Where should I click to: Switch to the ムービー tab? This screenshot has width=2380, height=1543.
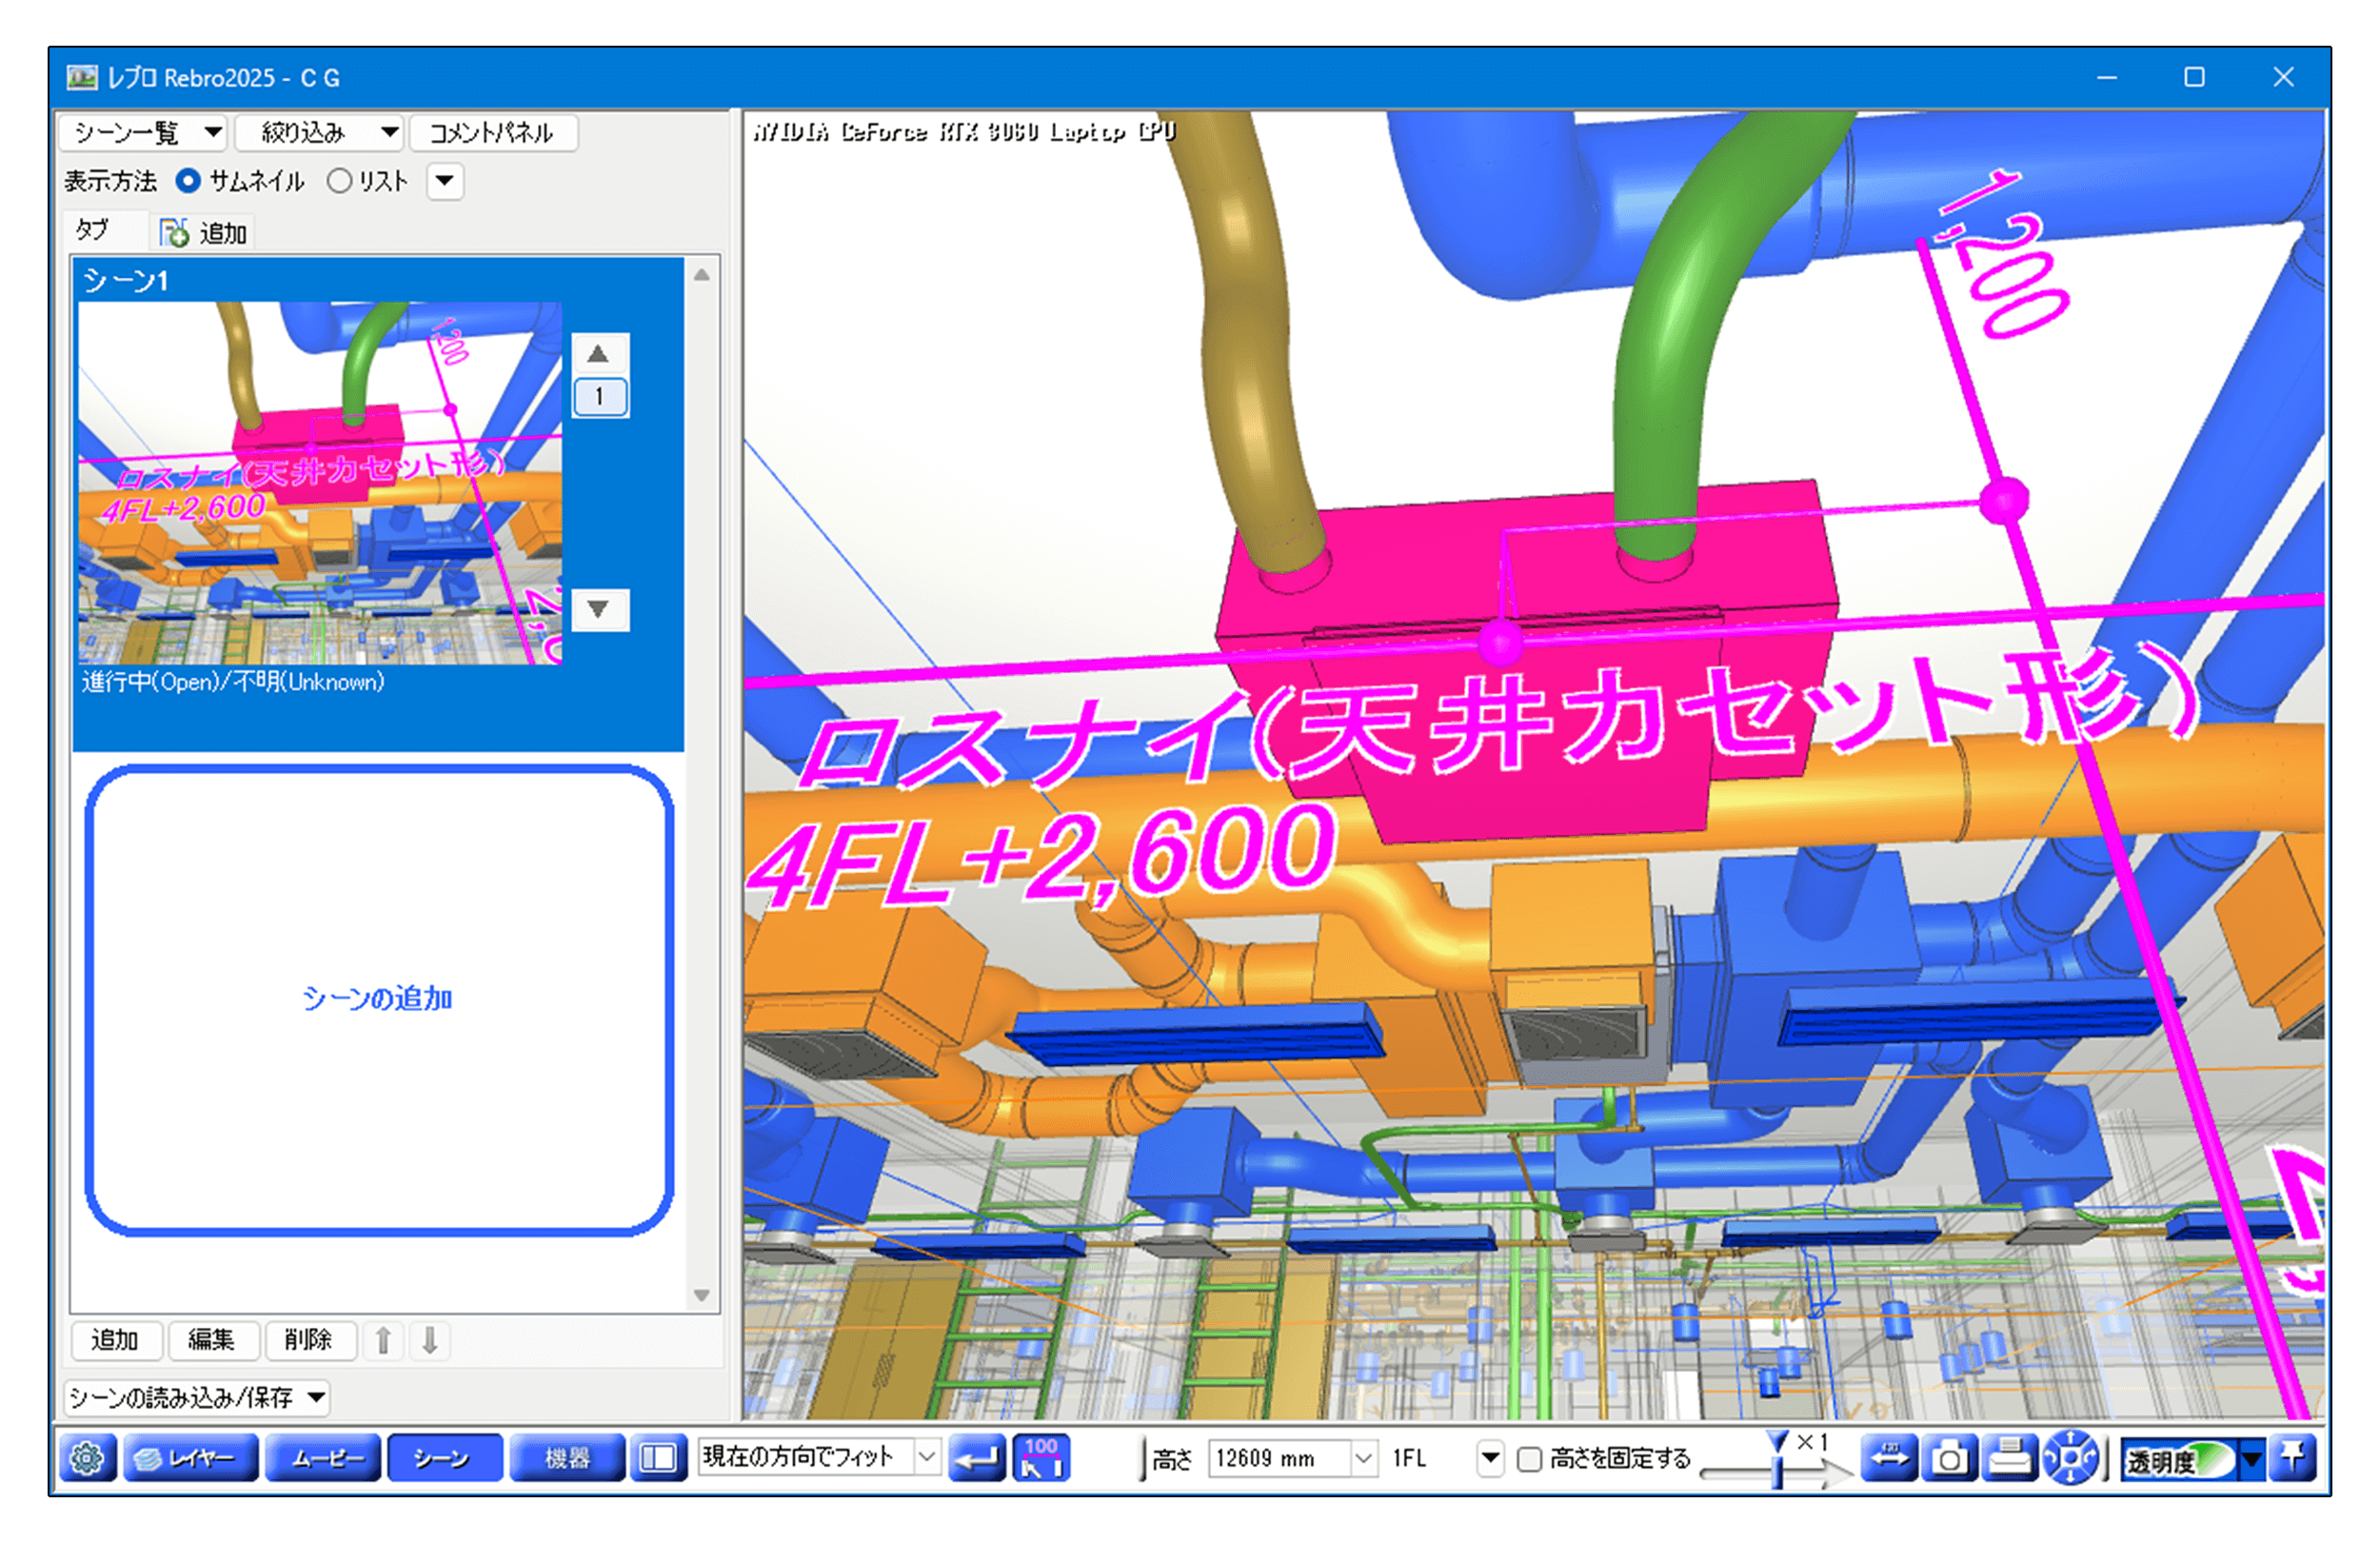[324, 1459]
